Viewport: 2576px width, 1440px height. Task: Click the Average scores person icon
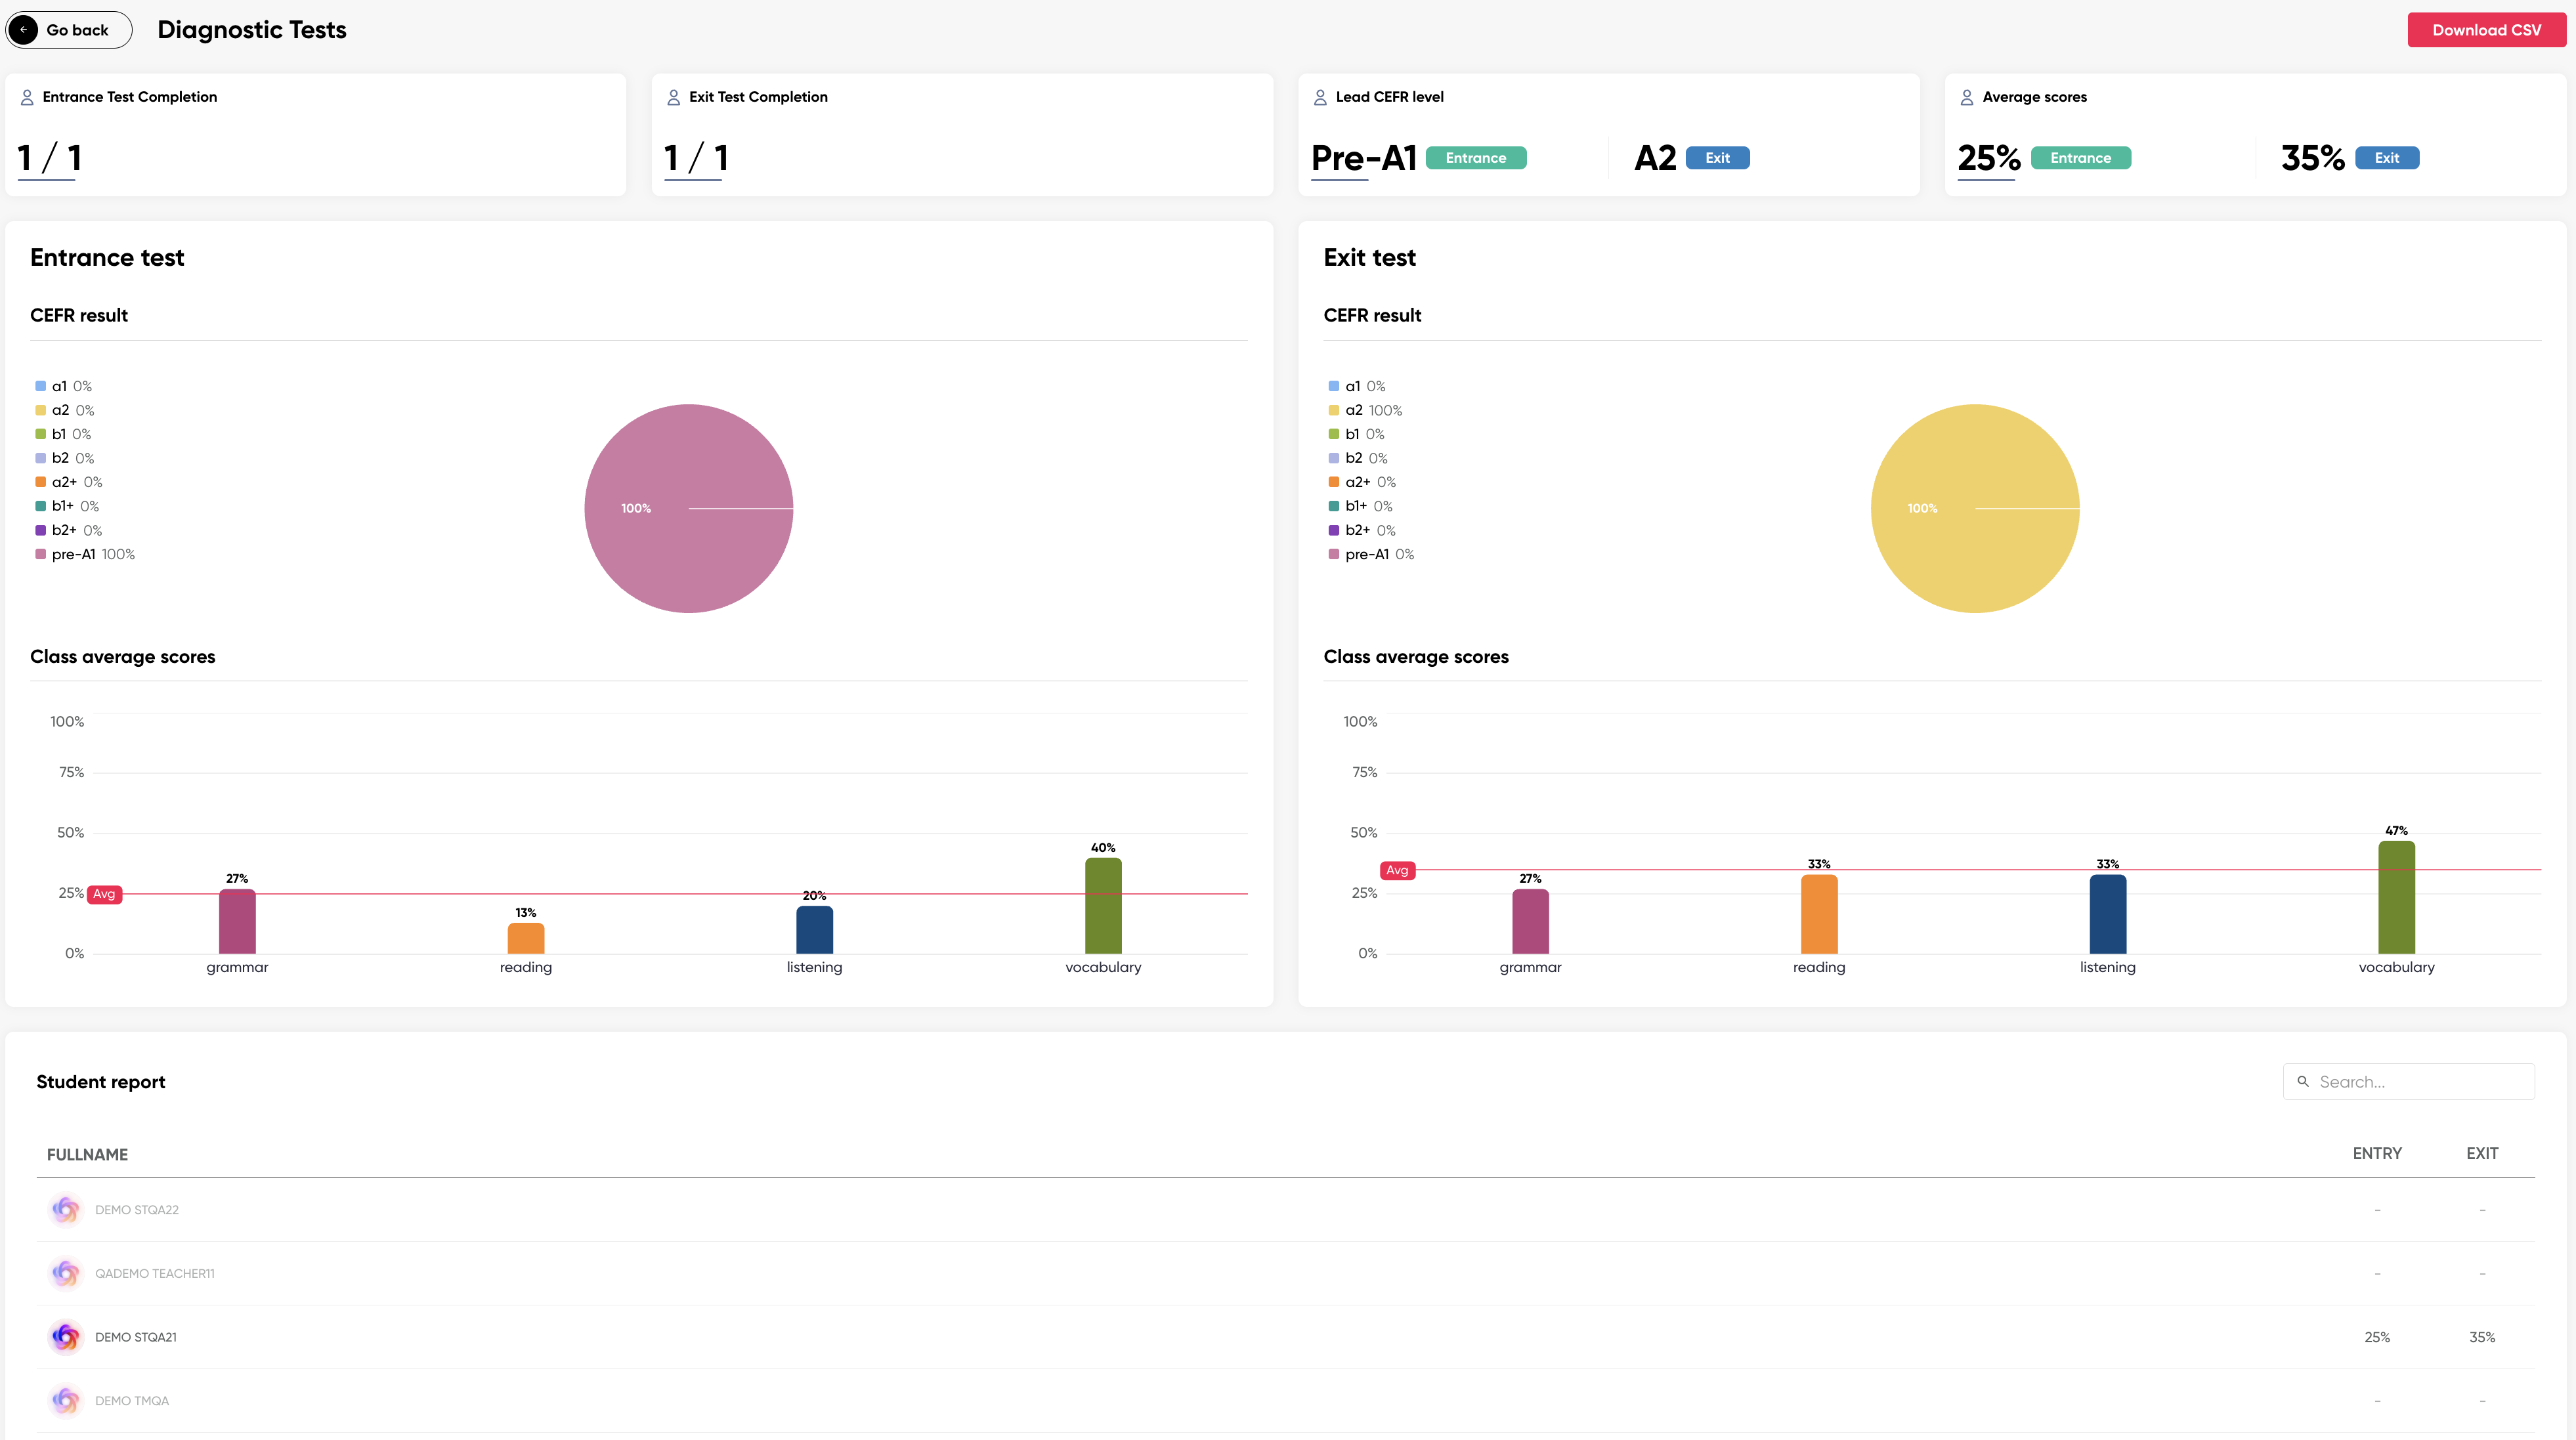[1966, 97]
